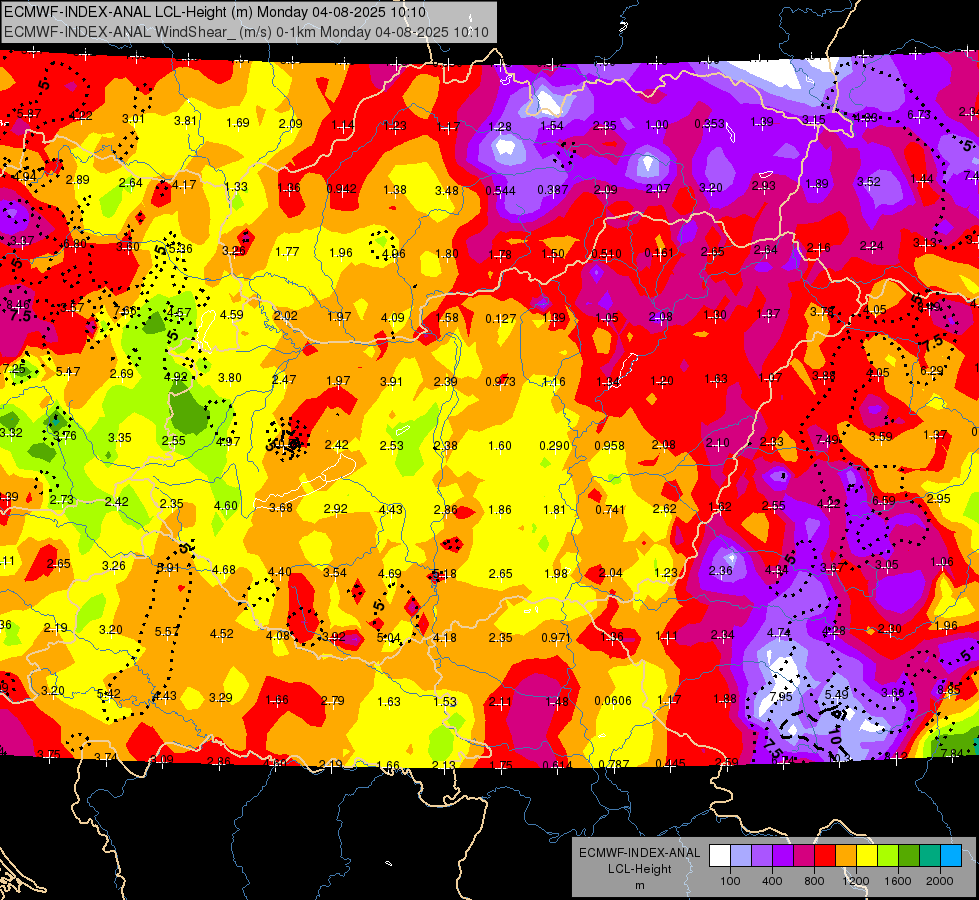
Task: Select the magenta legend color swatch
Action: coord(804,856)
